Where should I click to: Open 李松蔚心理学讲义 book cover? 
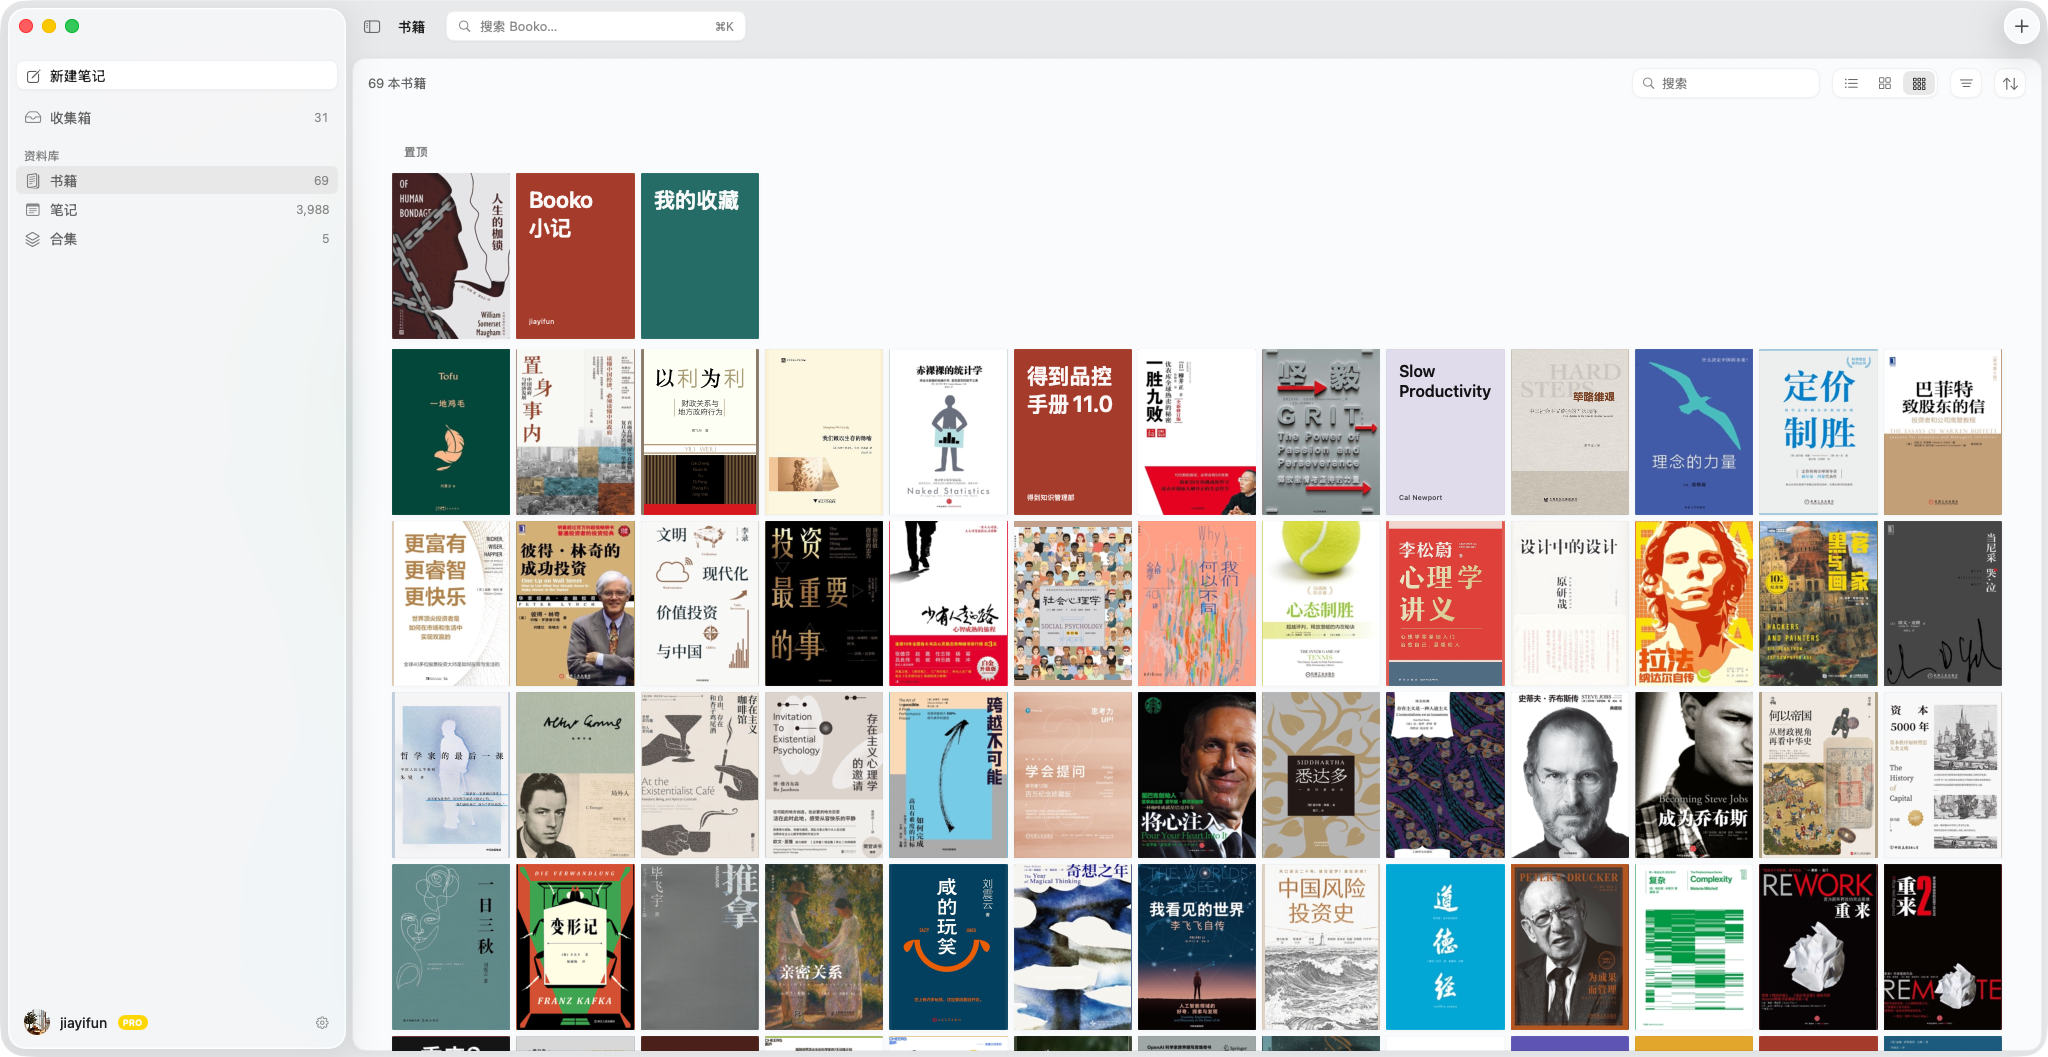[1445, 604]
